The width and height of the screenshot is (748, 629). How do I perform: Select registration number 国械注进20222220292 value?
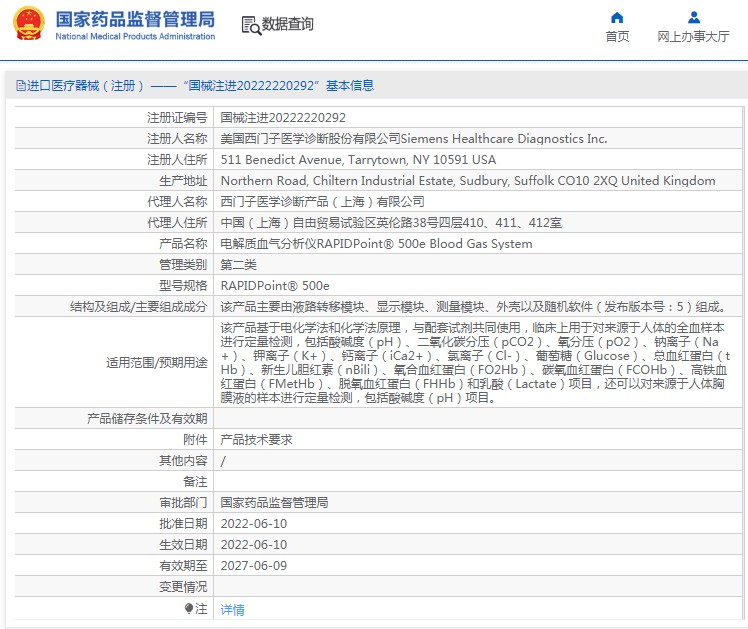point(283,117)
